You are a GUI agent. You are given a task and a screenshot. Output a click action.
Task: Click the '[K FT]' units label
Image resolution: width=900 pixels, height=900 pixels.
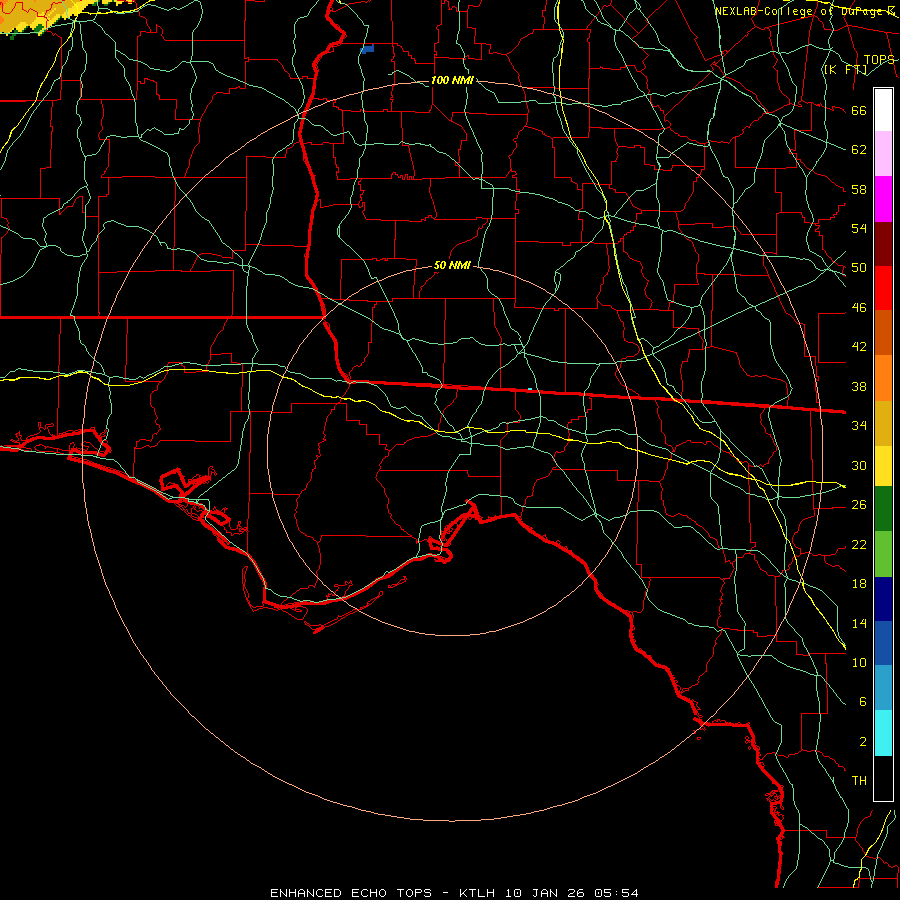tap(845, 70)
